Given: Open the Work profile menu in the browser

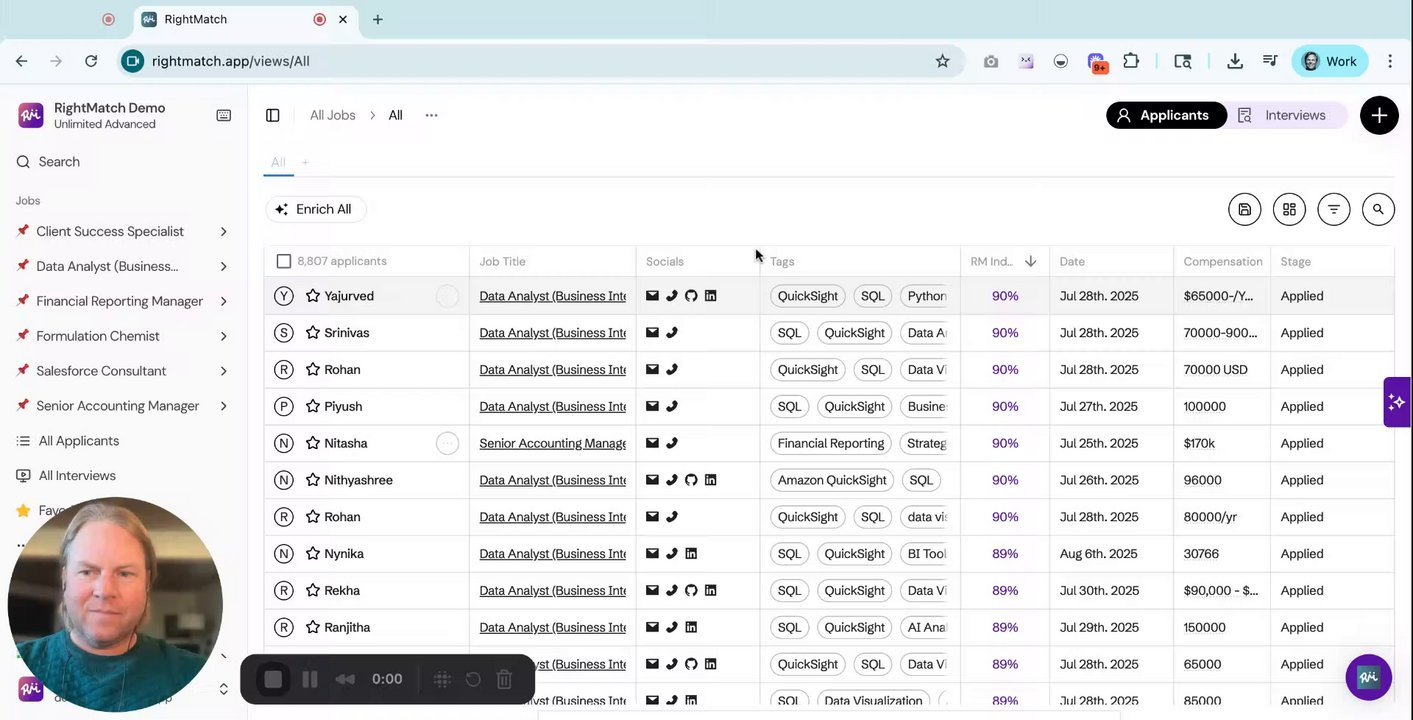Looking at the screenshot, I should click(1330, 61).
